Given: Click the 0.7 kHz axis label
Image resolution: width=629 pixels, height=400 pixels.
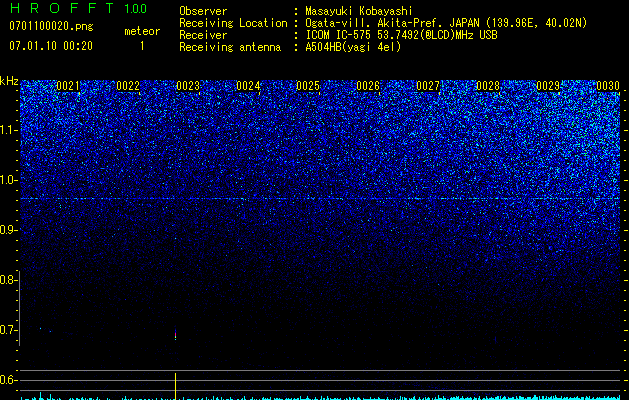Looking at the screenshot, I should pyautogui.click(x=8, y=330).
